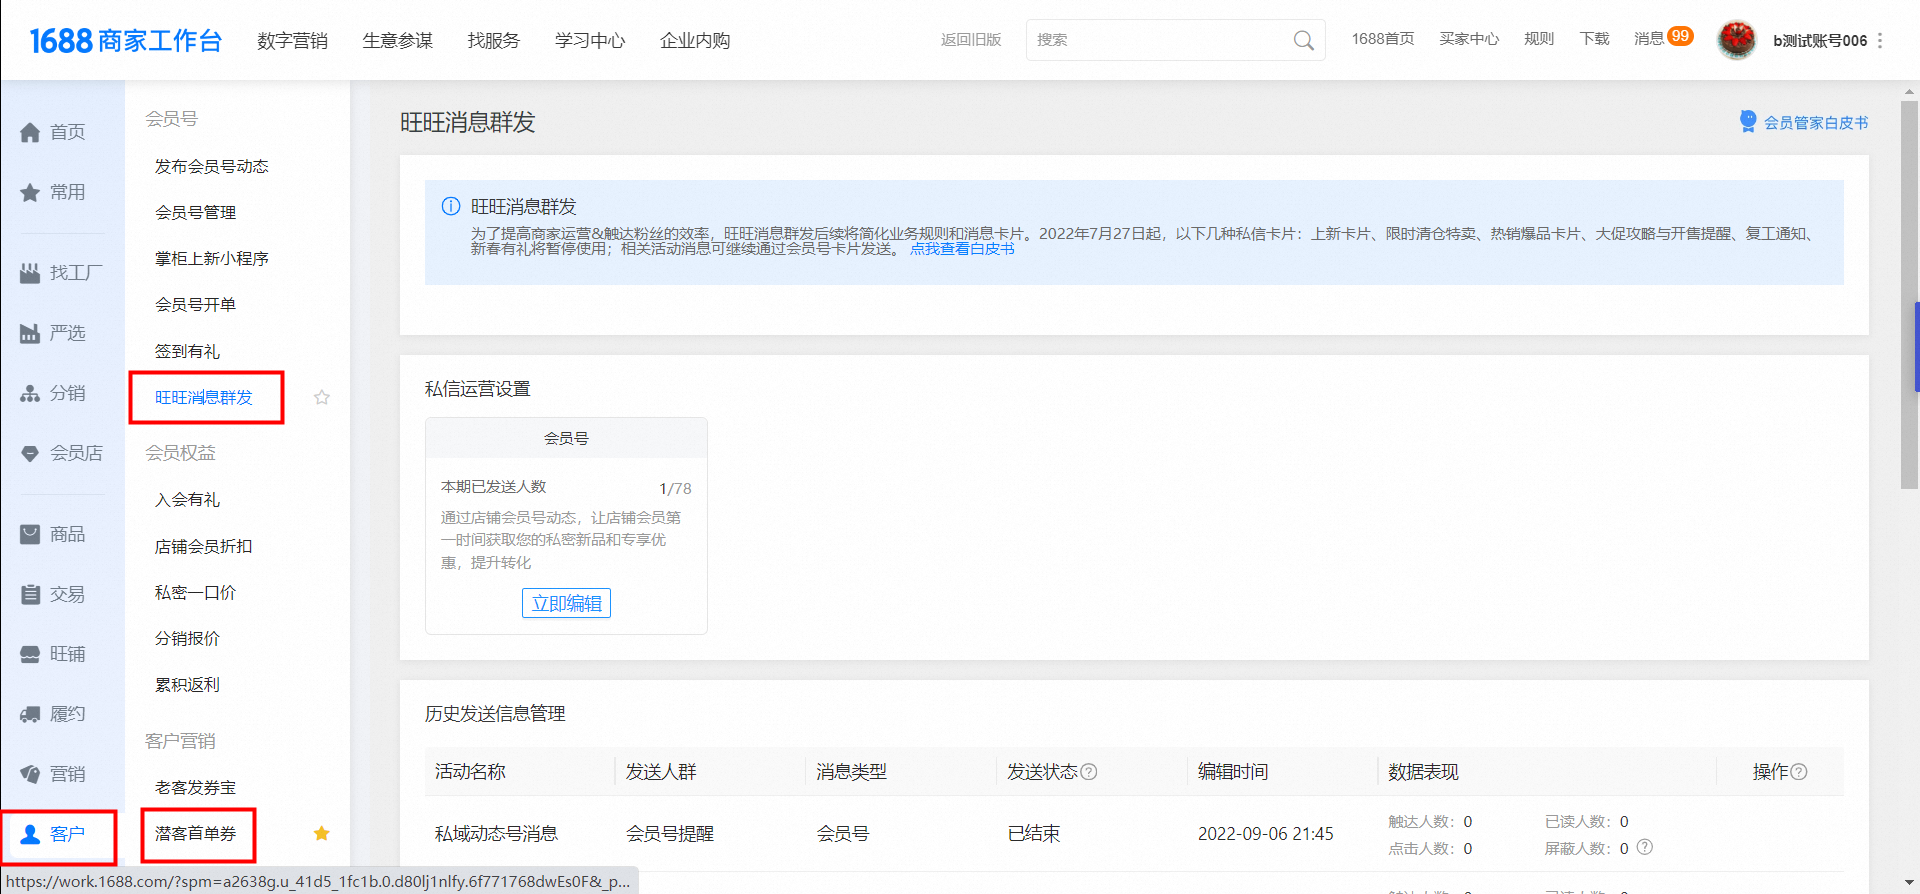Viewport: 1920px width, 894px height.
Task: Open the 学习中心 top menu
Action: tap(590, 41)
